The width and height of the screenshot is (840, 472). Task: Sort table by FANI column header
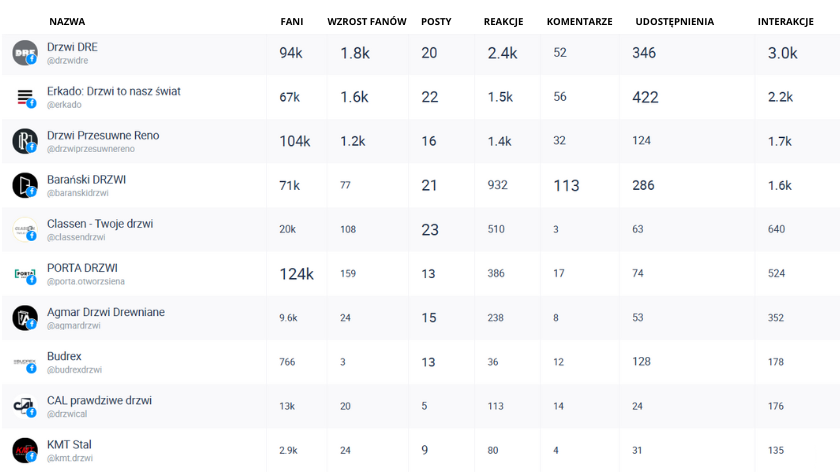click(x=292, y=21)
